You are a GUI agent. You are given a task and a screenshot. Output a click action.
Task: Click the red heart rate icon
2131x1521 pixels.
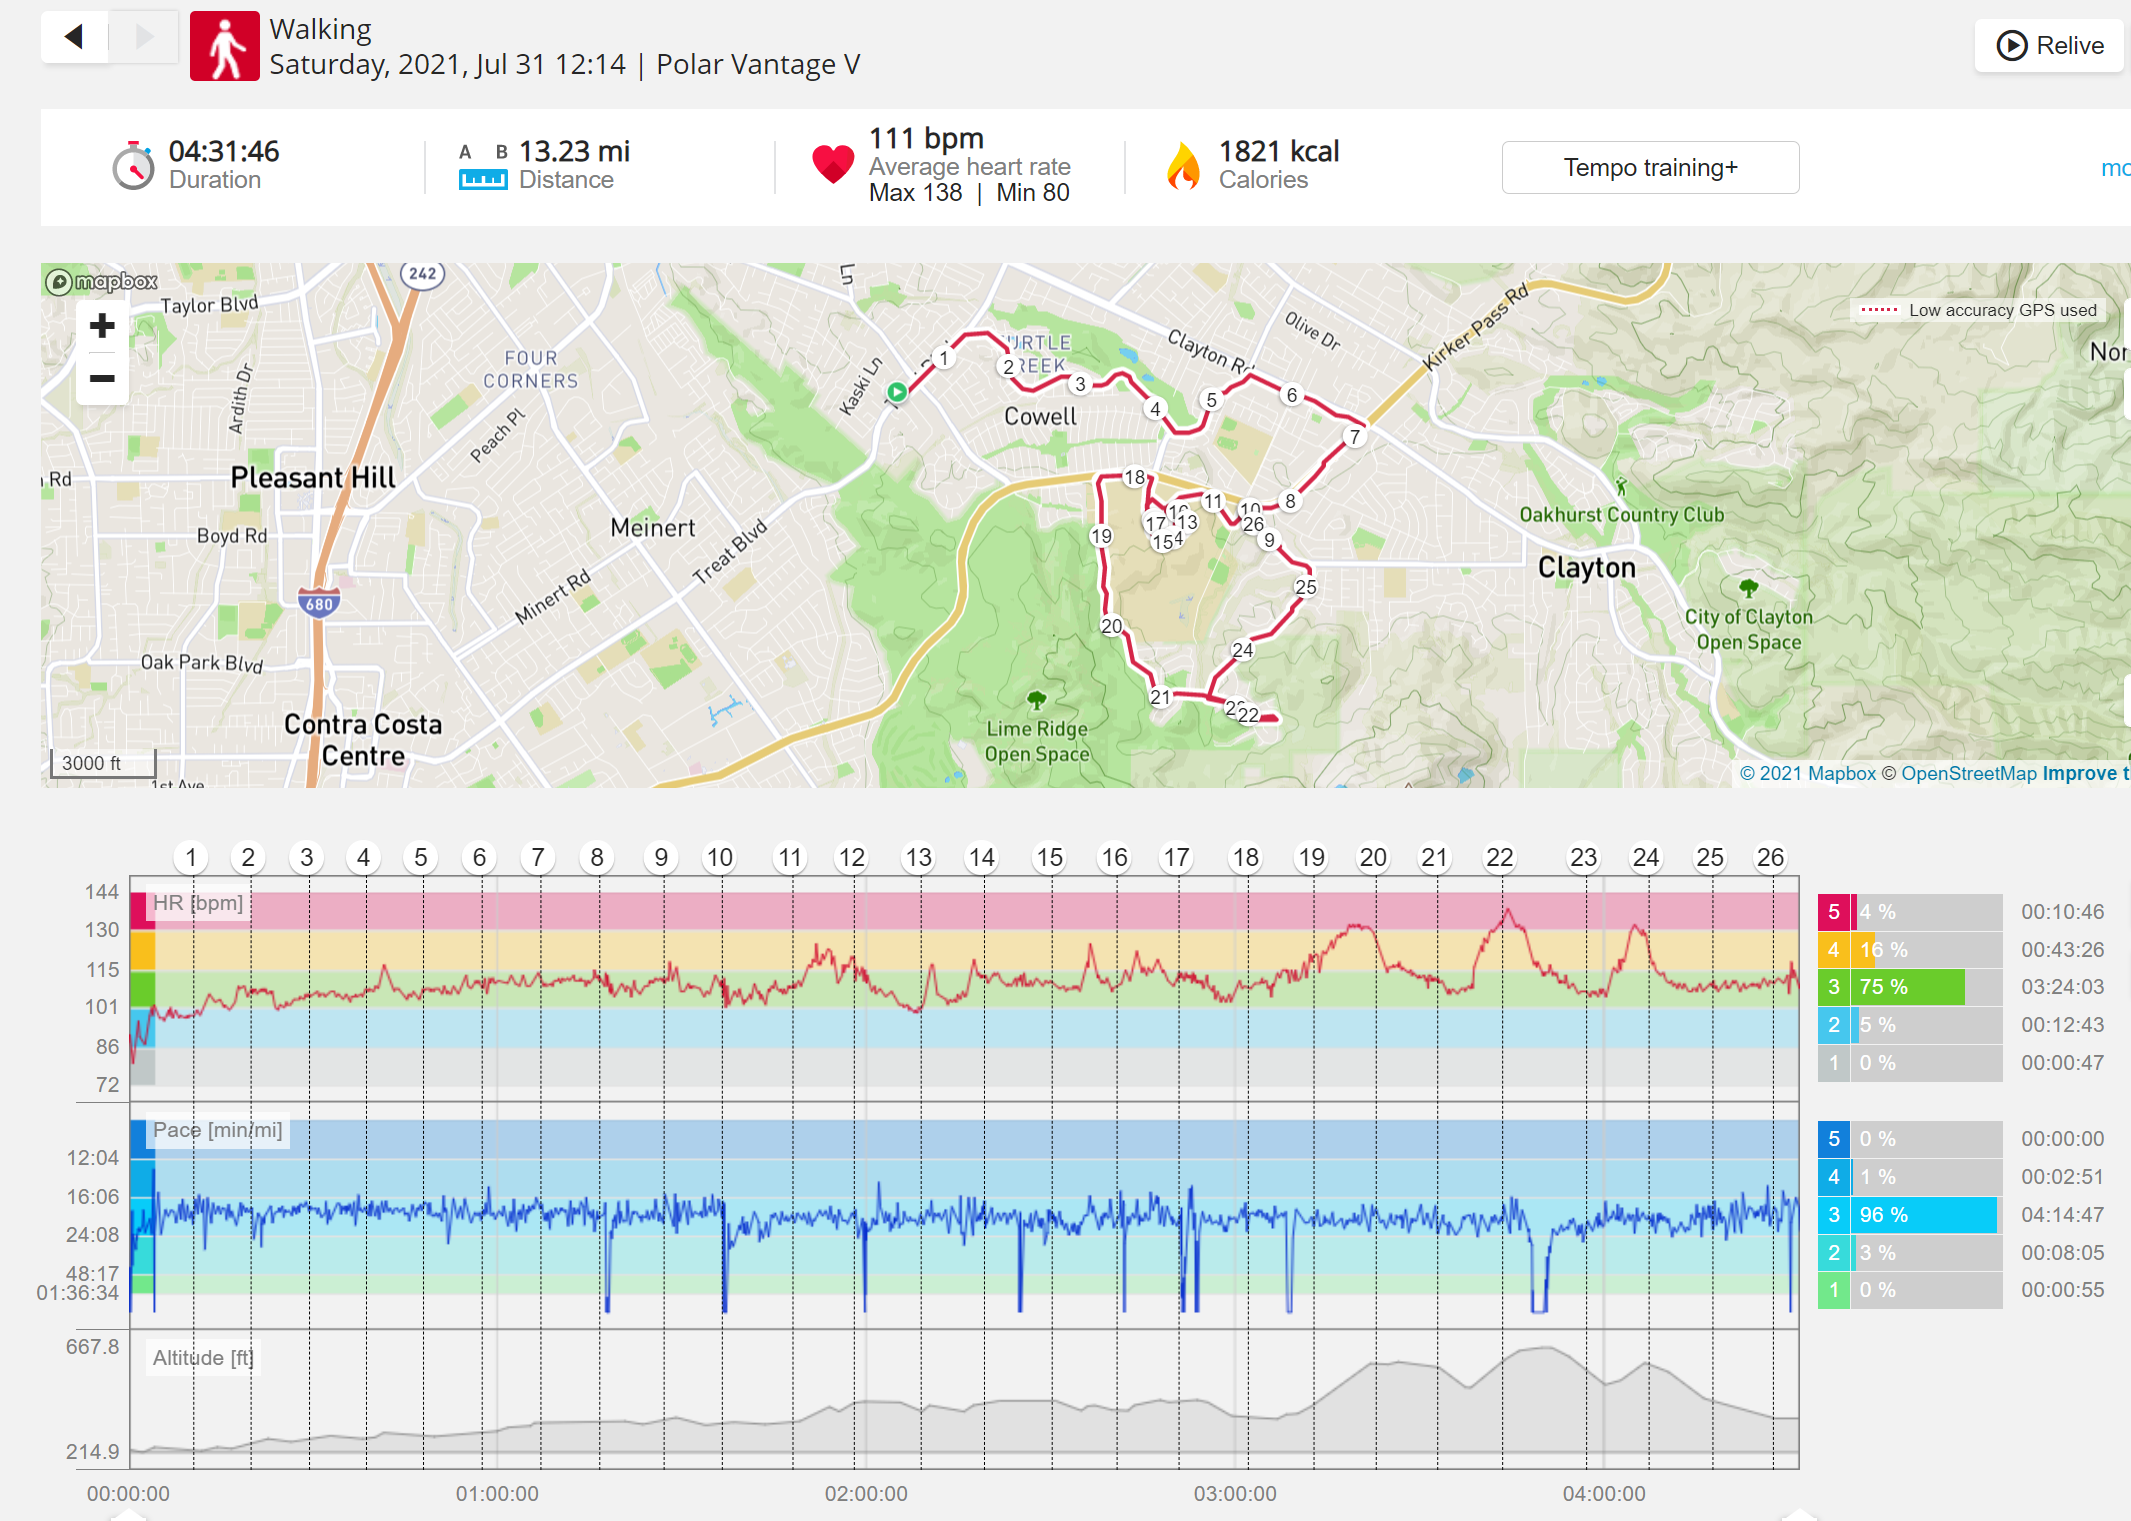tap(833, 164)
